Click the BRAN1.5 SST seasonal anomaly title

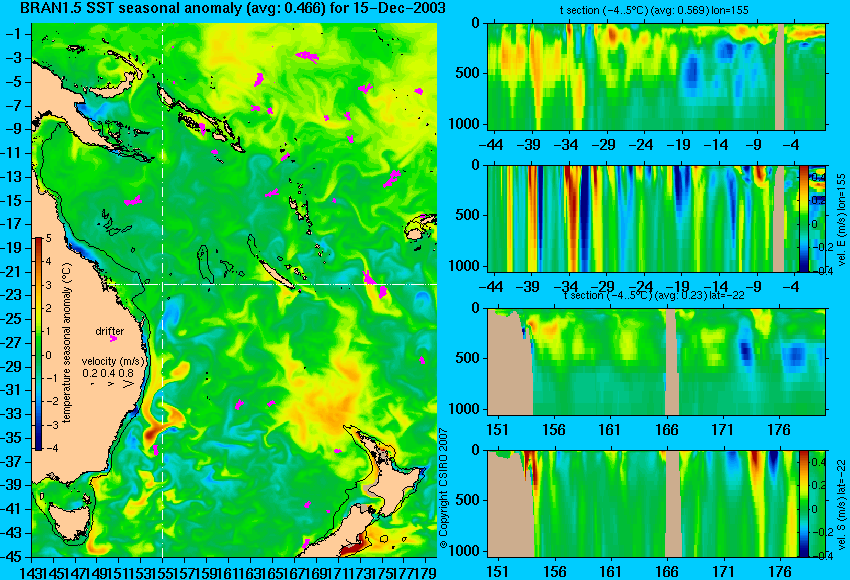pyautogui.click(x=233, y=8)
